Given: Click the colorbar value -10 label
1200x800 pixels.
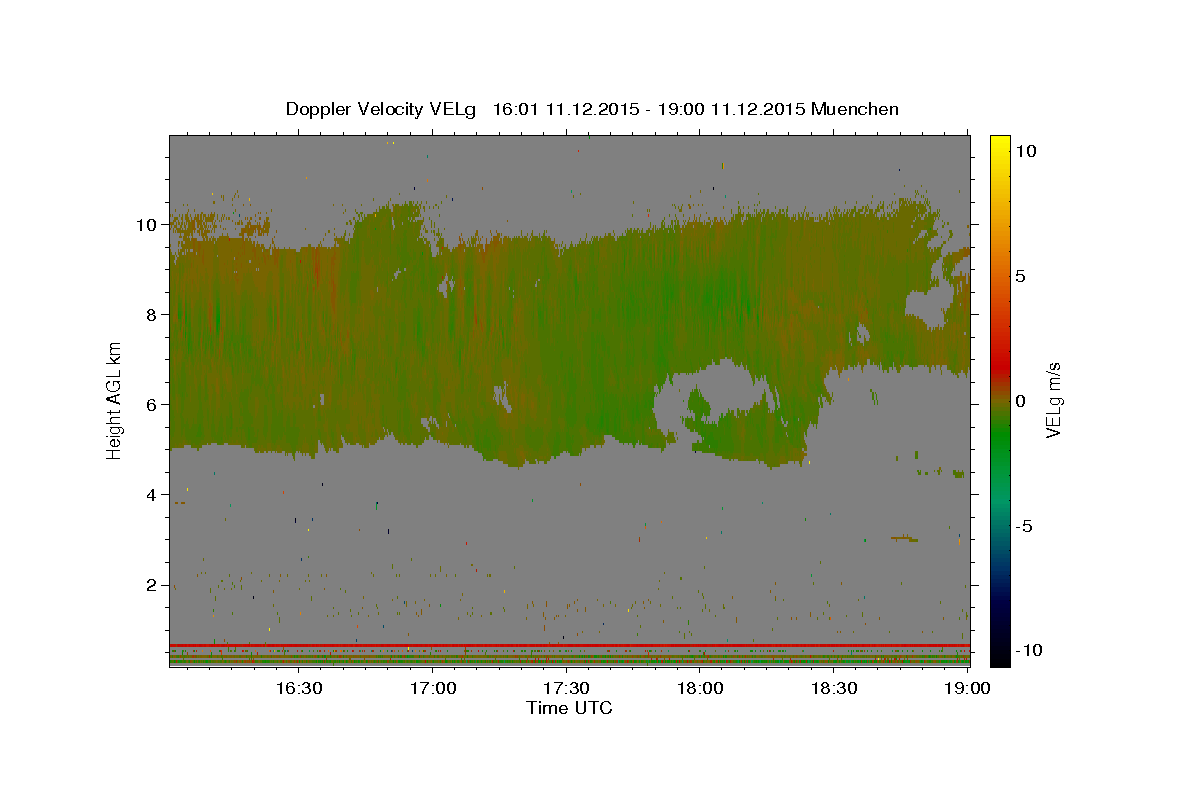Looking at the screenshot, I should click(1028, 651).
